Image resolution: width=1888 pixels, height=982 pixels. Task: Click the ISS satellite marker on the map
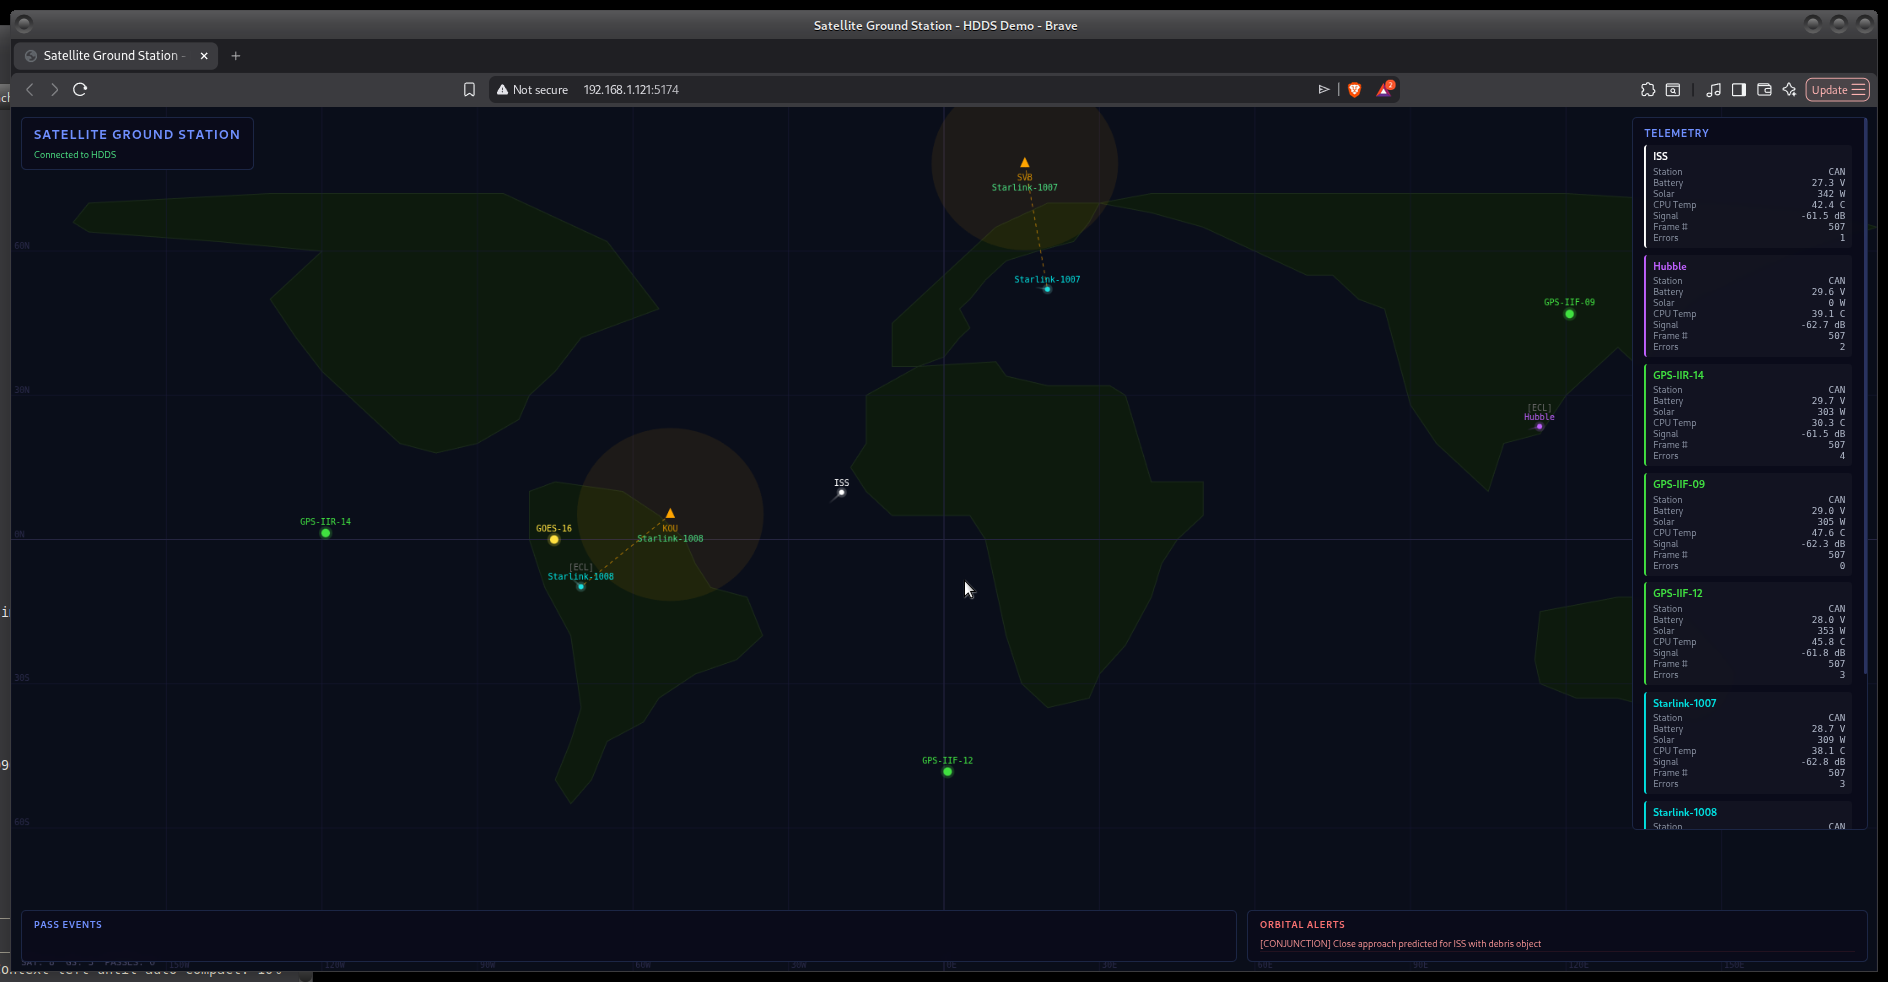click(841, 492)
